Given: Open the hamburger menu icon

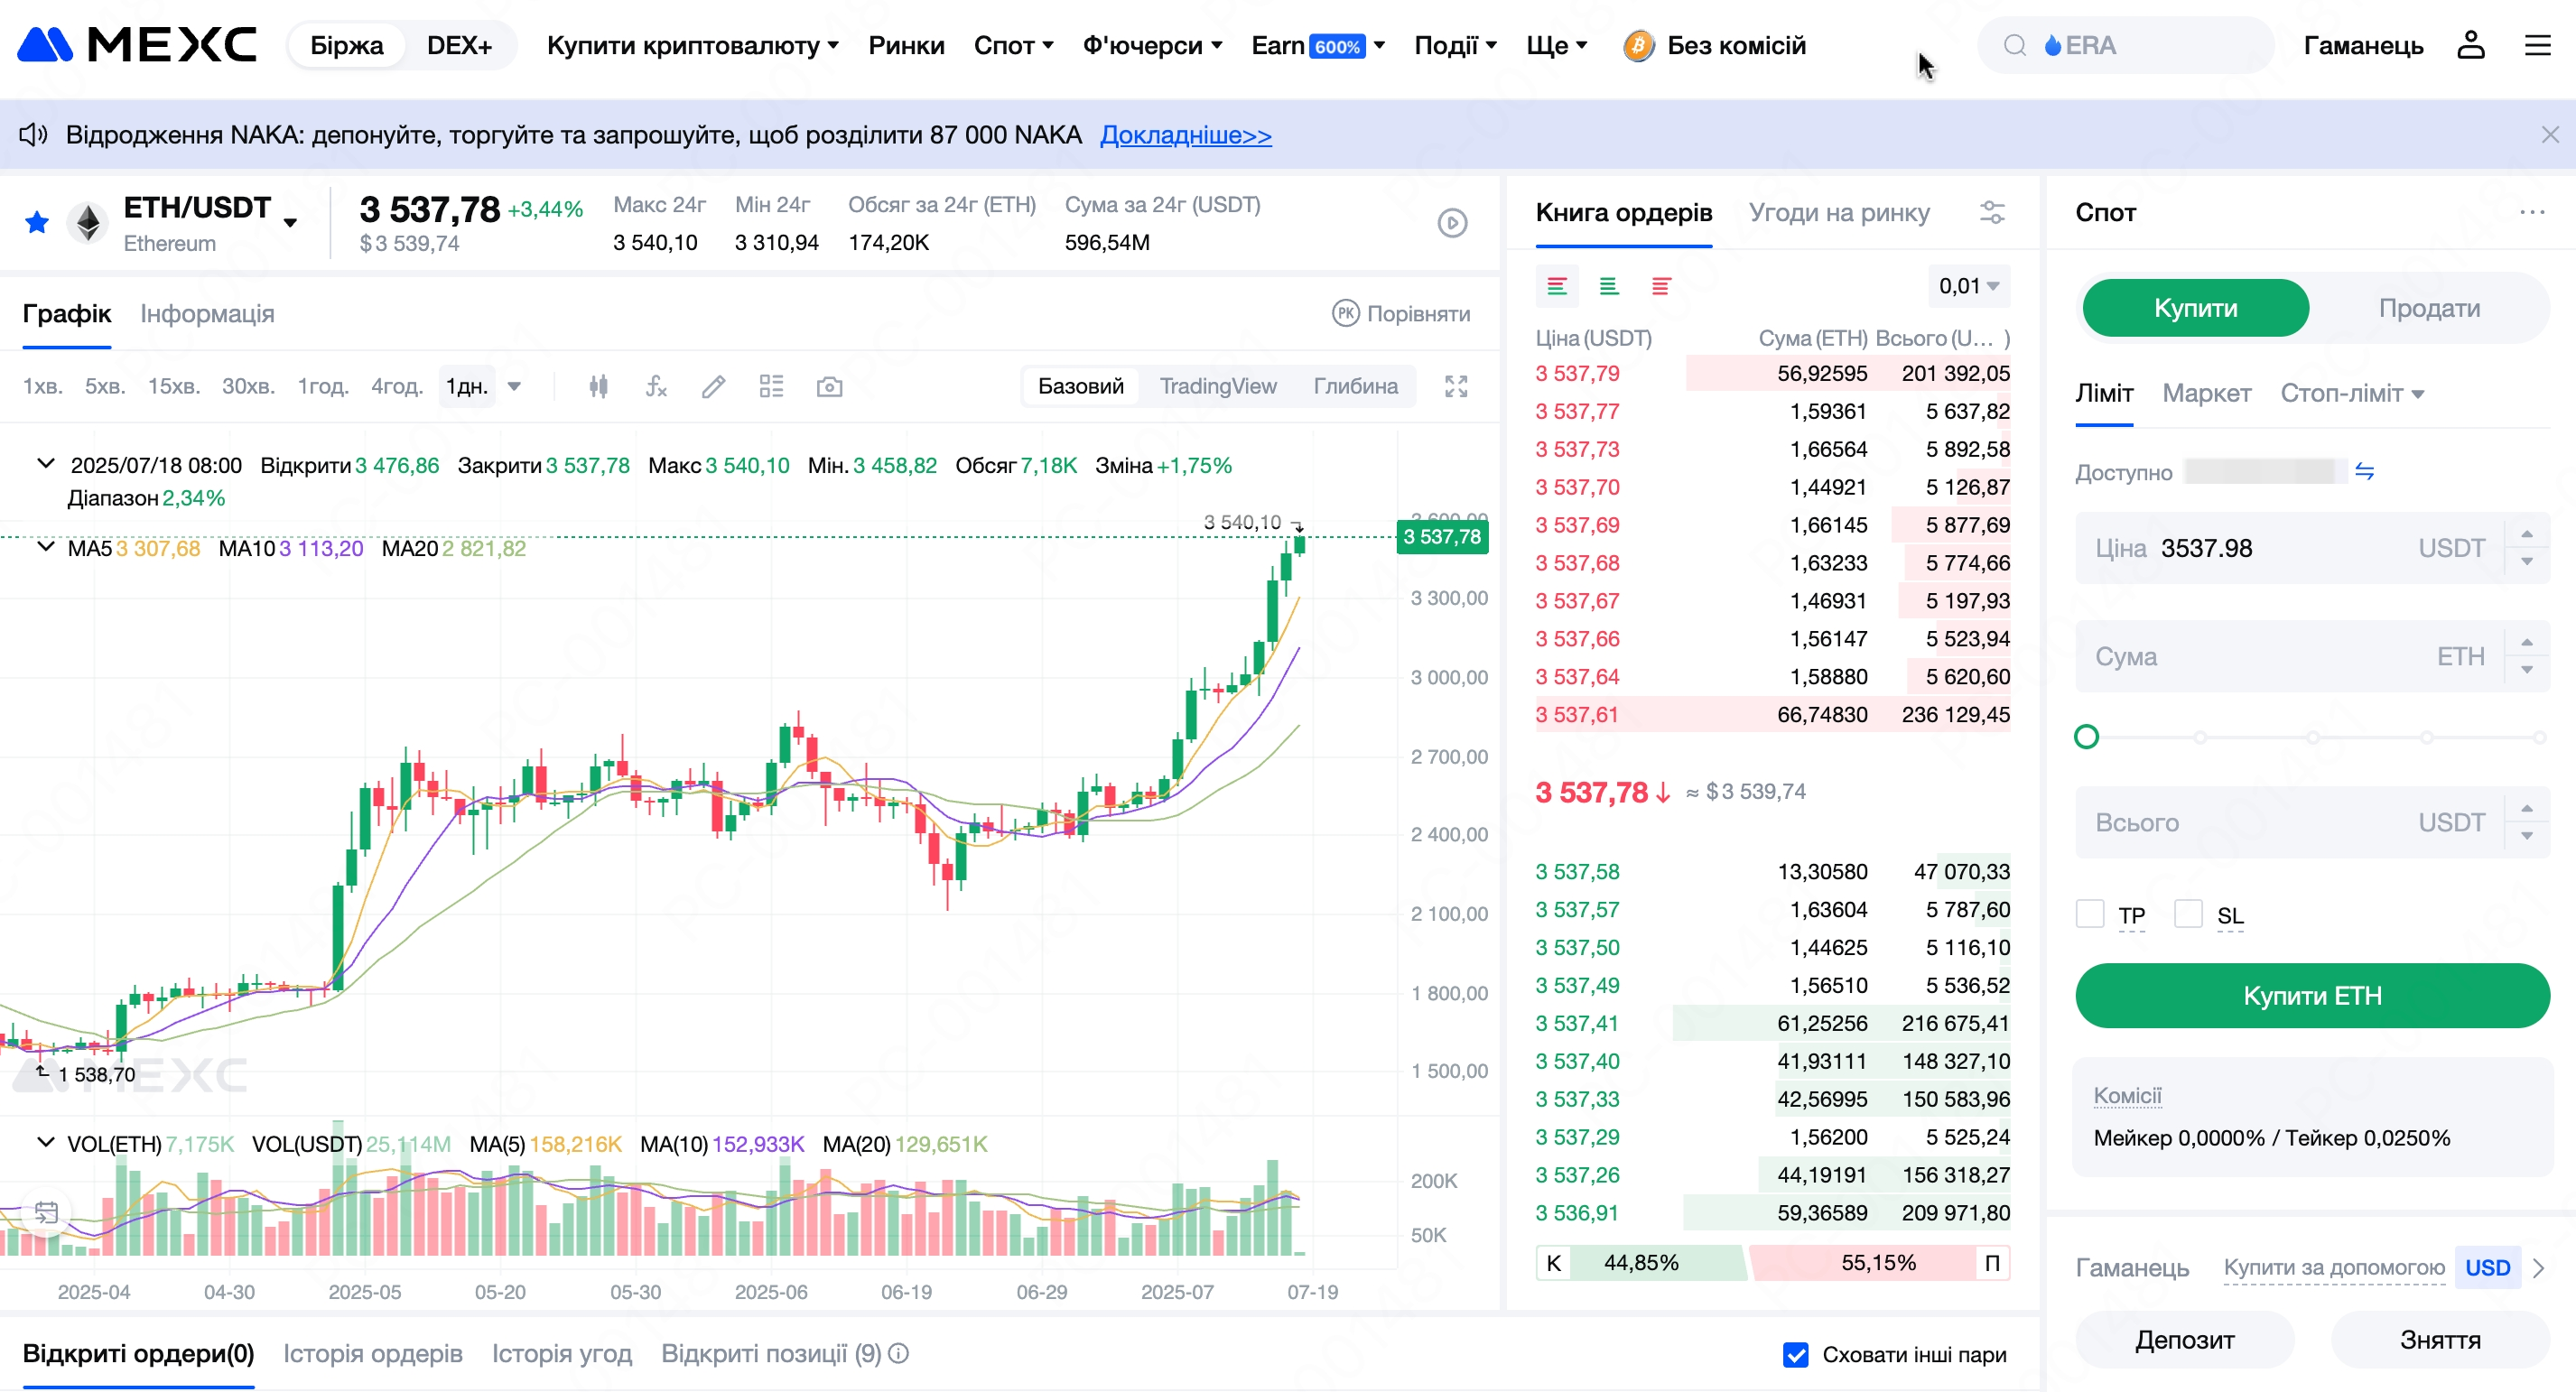Looking at the screenshot, I should point(2538,45).
